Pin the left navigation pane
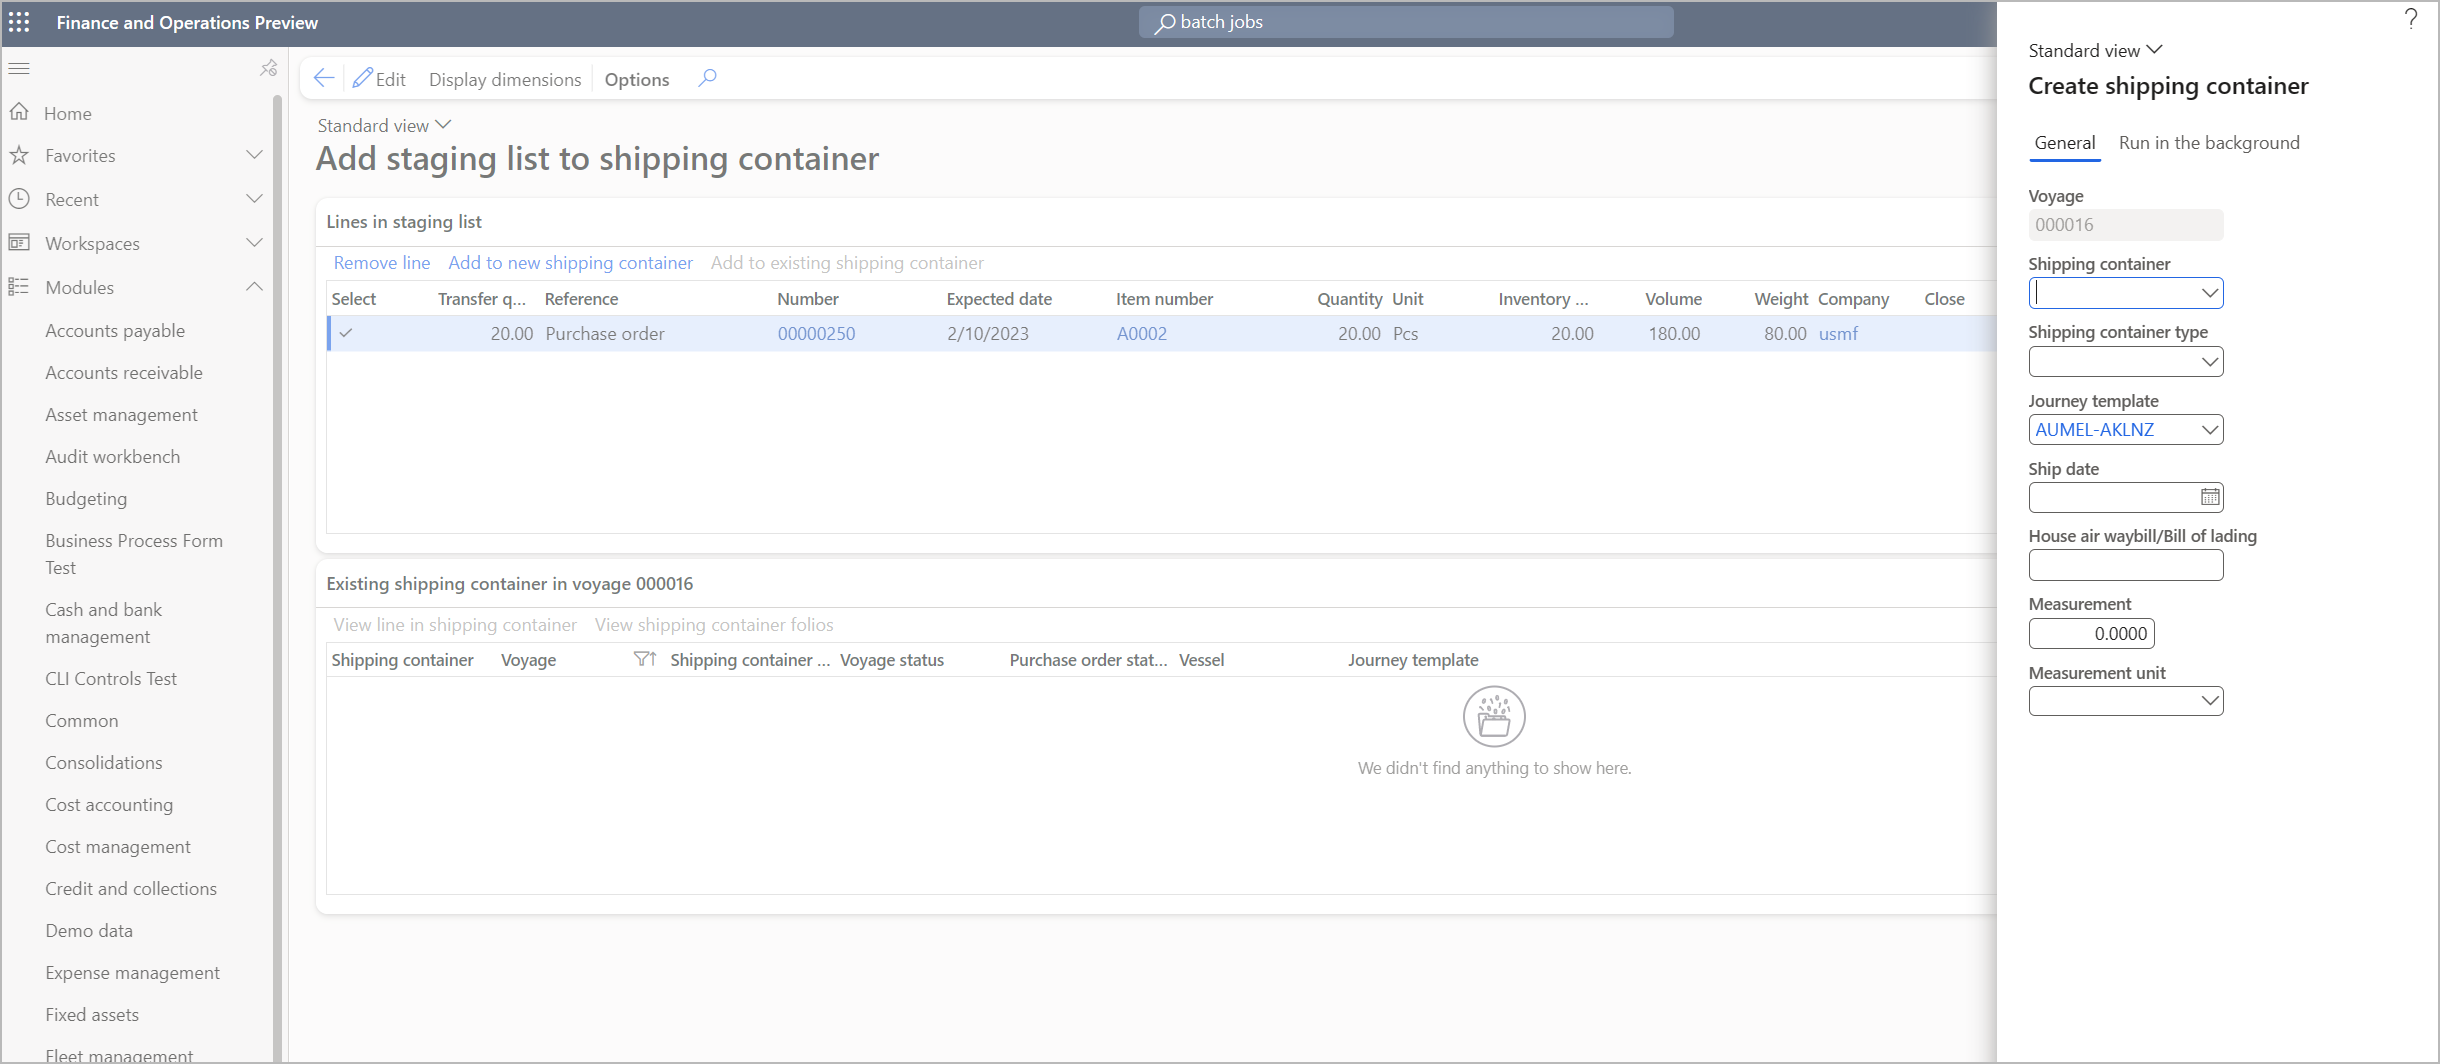 click(x=267, y=67)
